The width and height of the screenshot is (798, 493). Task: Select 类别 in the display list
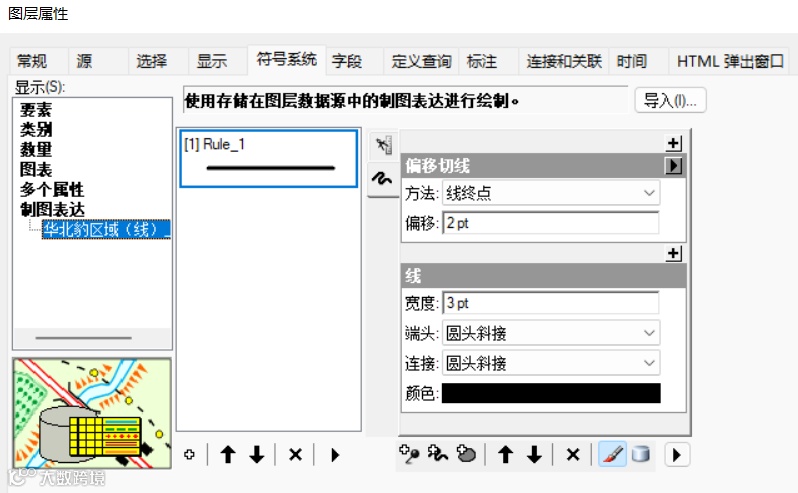coord(36,130)
